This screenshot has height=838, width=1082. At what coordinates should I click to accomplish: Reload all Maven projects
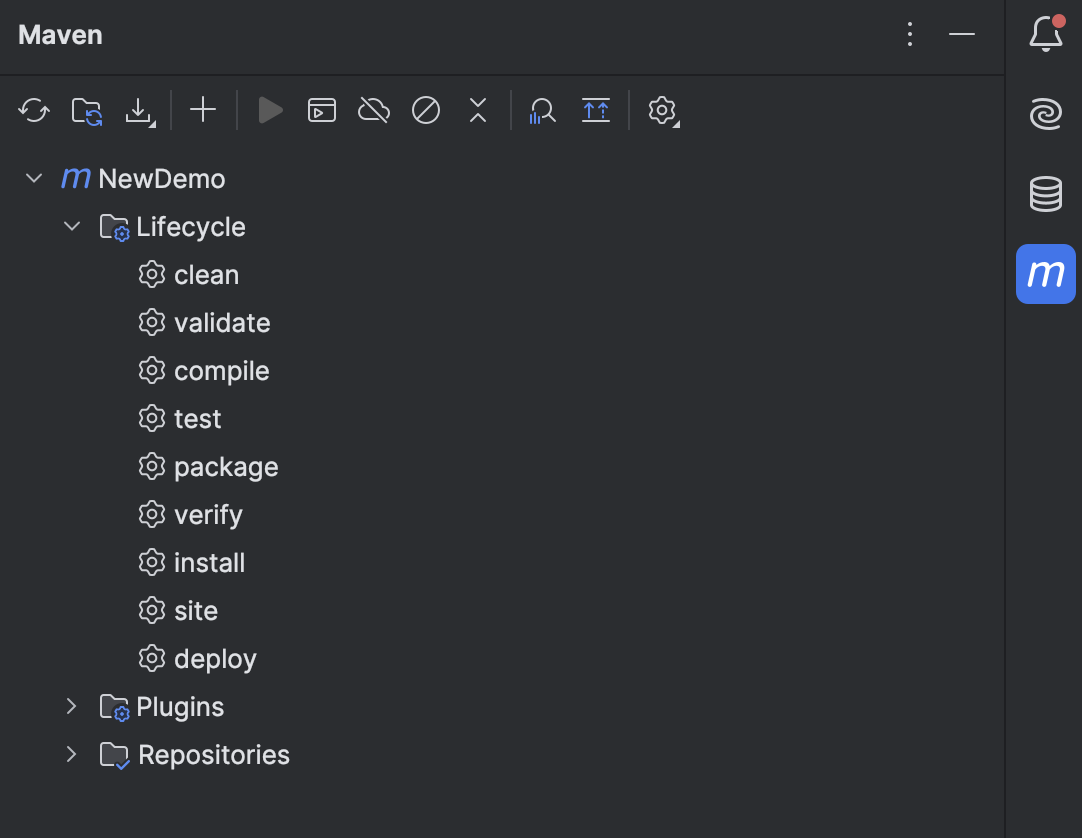pos(33,110)
